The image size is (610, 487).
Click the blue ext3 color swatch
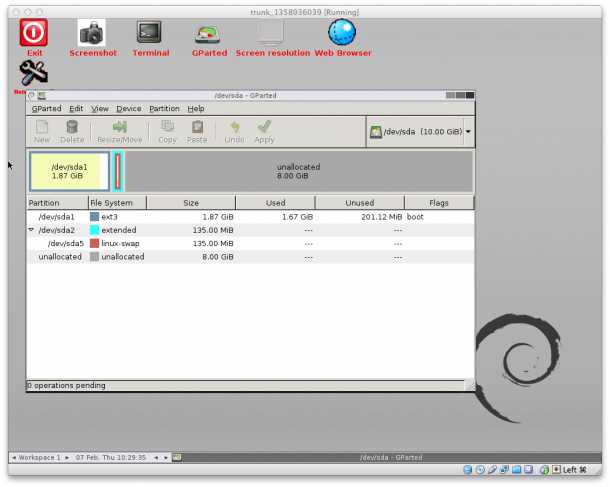coord(94,217)
